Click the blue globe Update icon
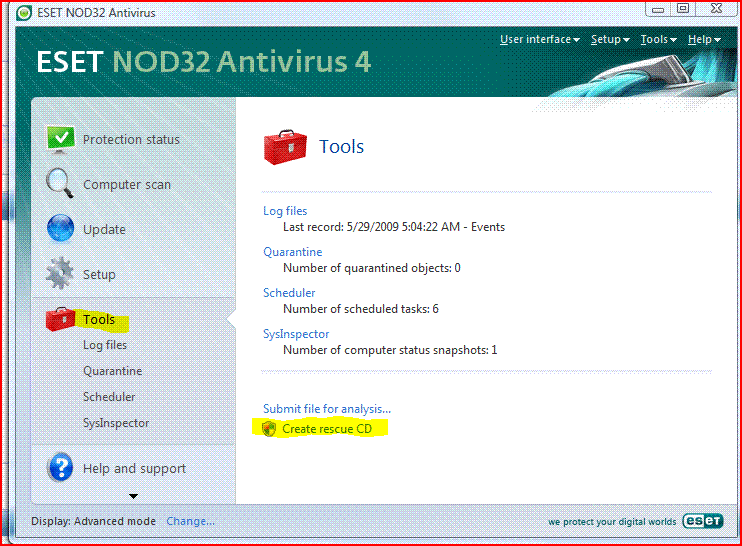Image resolution: width=742 pixels, height=546 pixels. point(60,229)
